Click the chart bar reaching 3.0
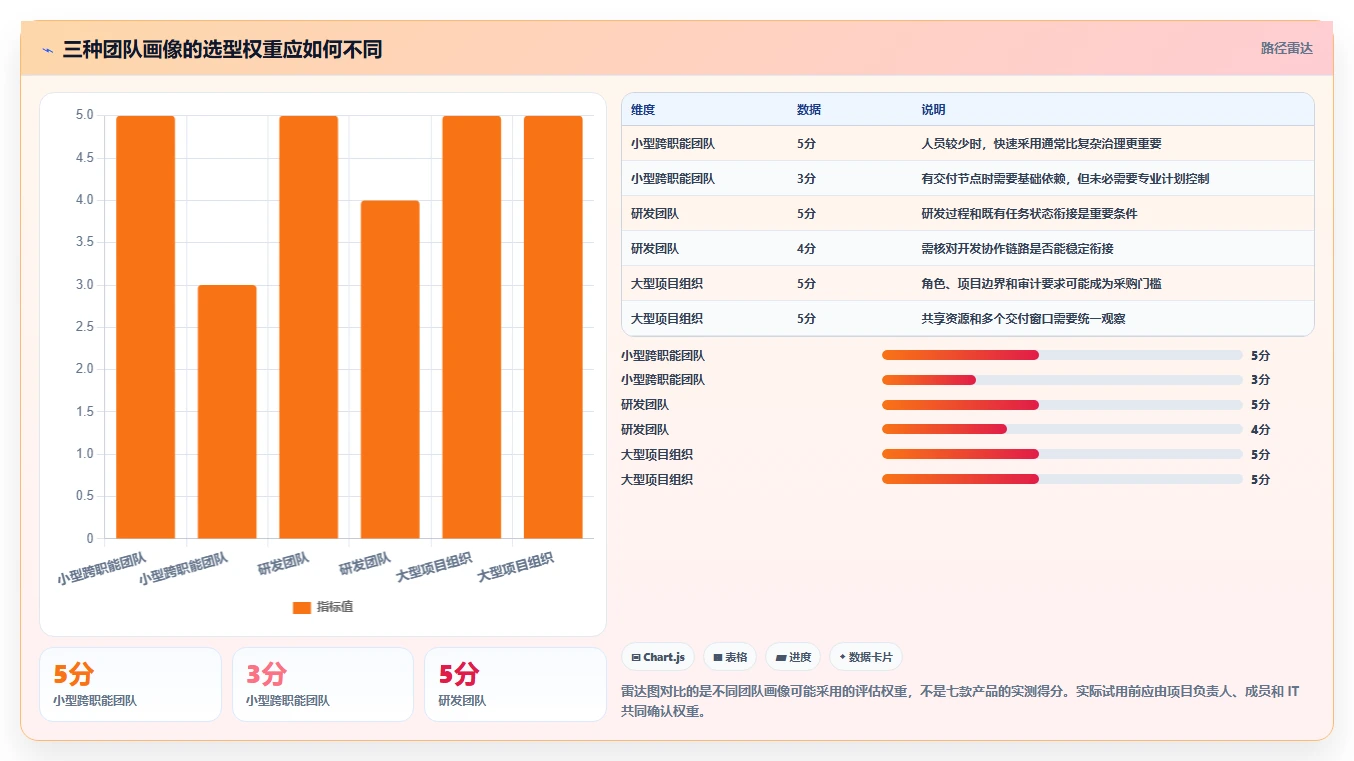The image size is (1354, 761). click(227, 412)
